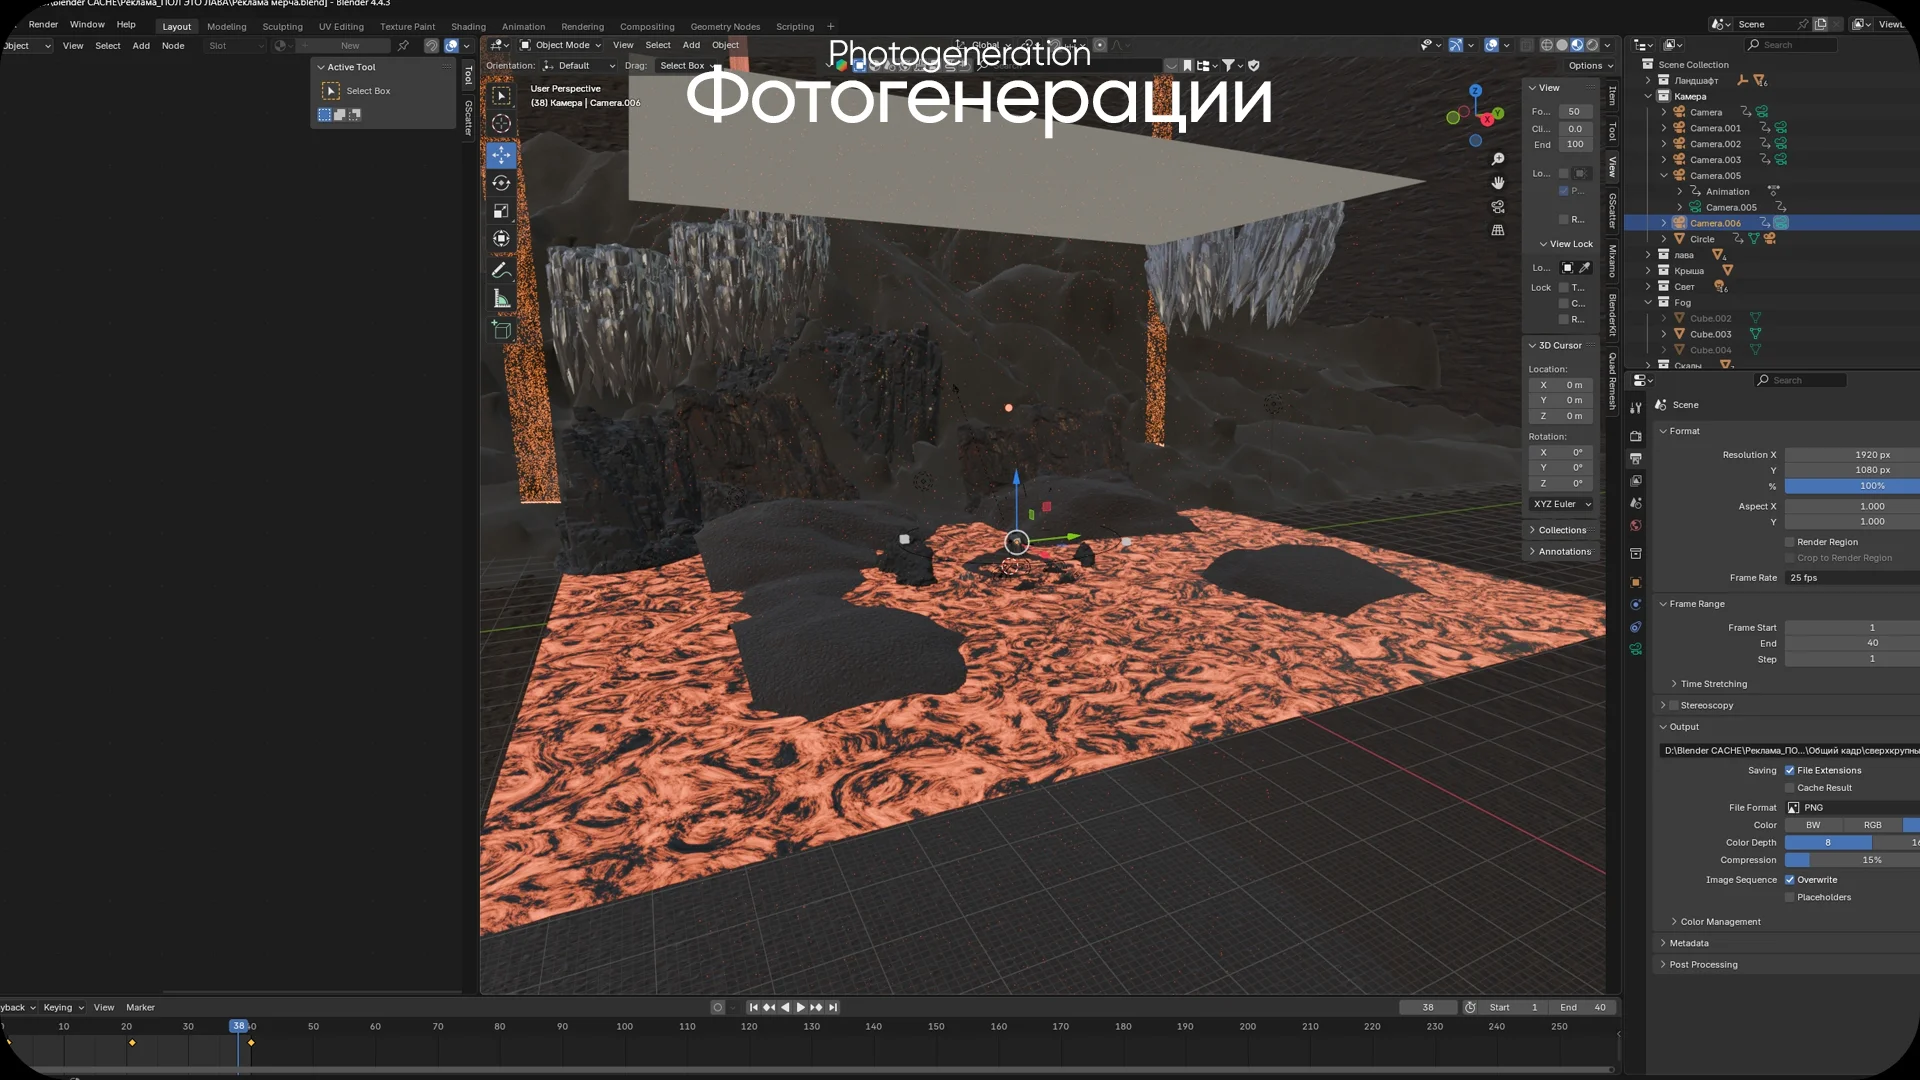This screenshot has height=1080, width=1920.
Task: Select the Cursor tool in viewport toolbar
Action: 502,124
